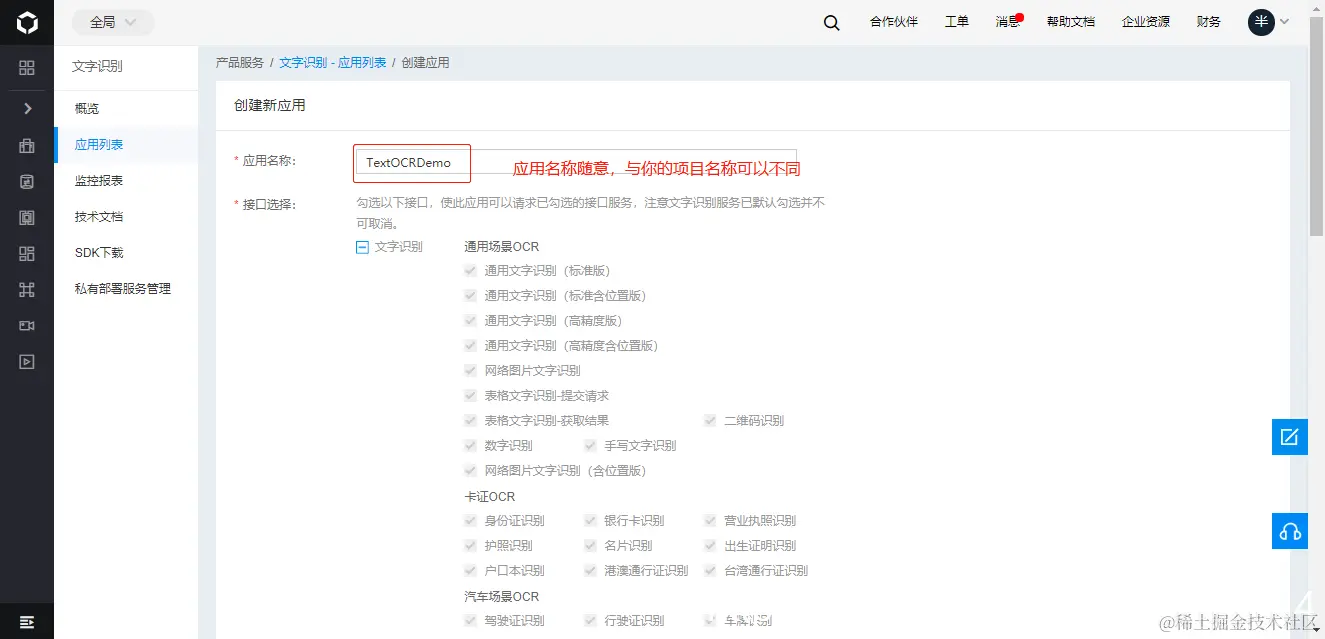Click the cube logo icon at top left
The width and height of the screenshot is (1325, 639).
26,21
